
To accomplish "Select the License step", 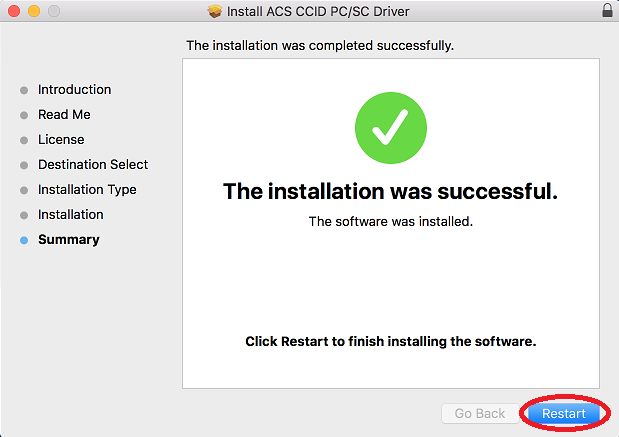I will point(61,139).
